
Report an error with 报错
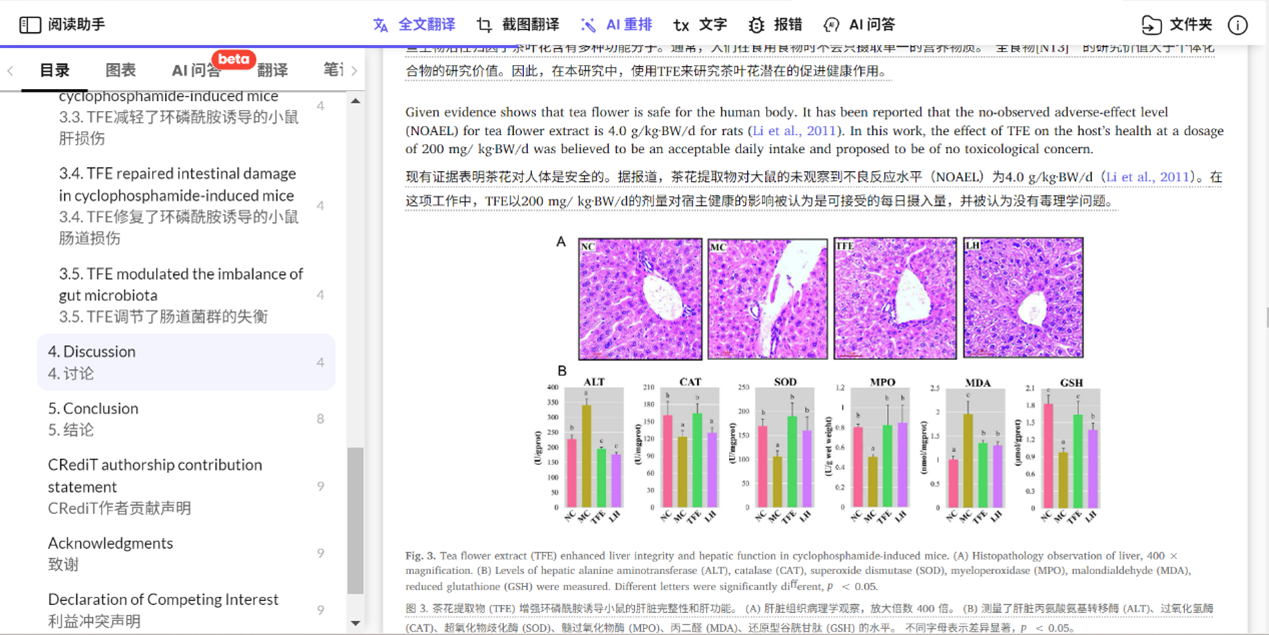775,24
